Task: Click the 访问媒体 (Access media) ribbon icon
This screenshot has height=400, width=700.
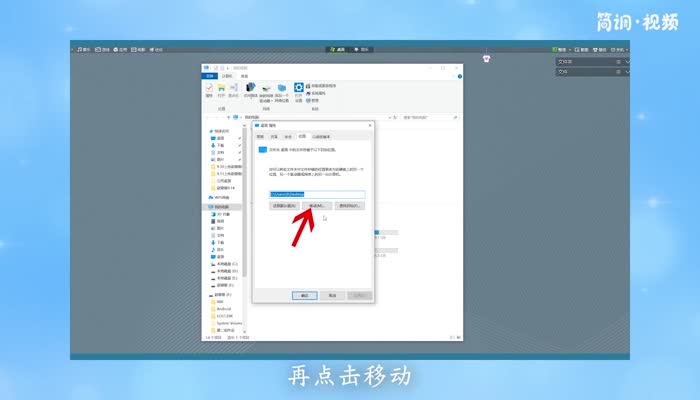Action: click(x=251, y=90)
